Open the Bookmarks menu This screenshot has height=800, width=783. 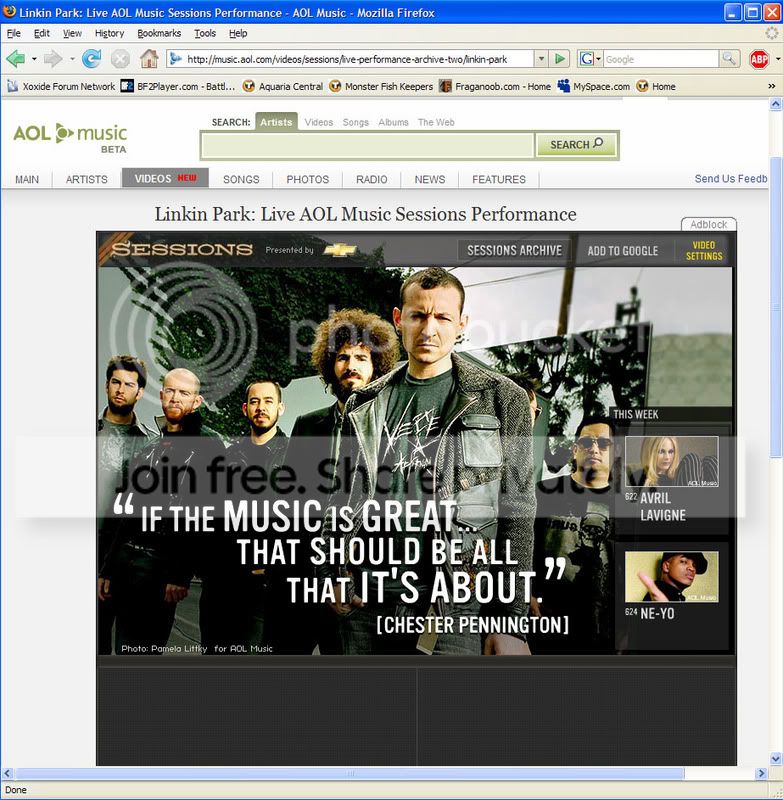159,33
